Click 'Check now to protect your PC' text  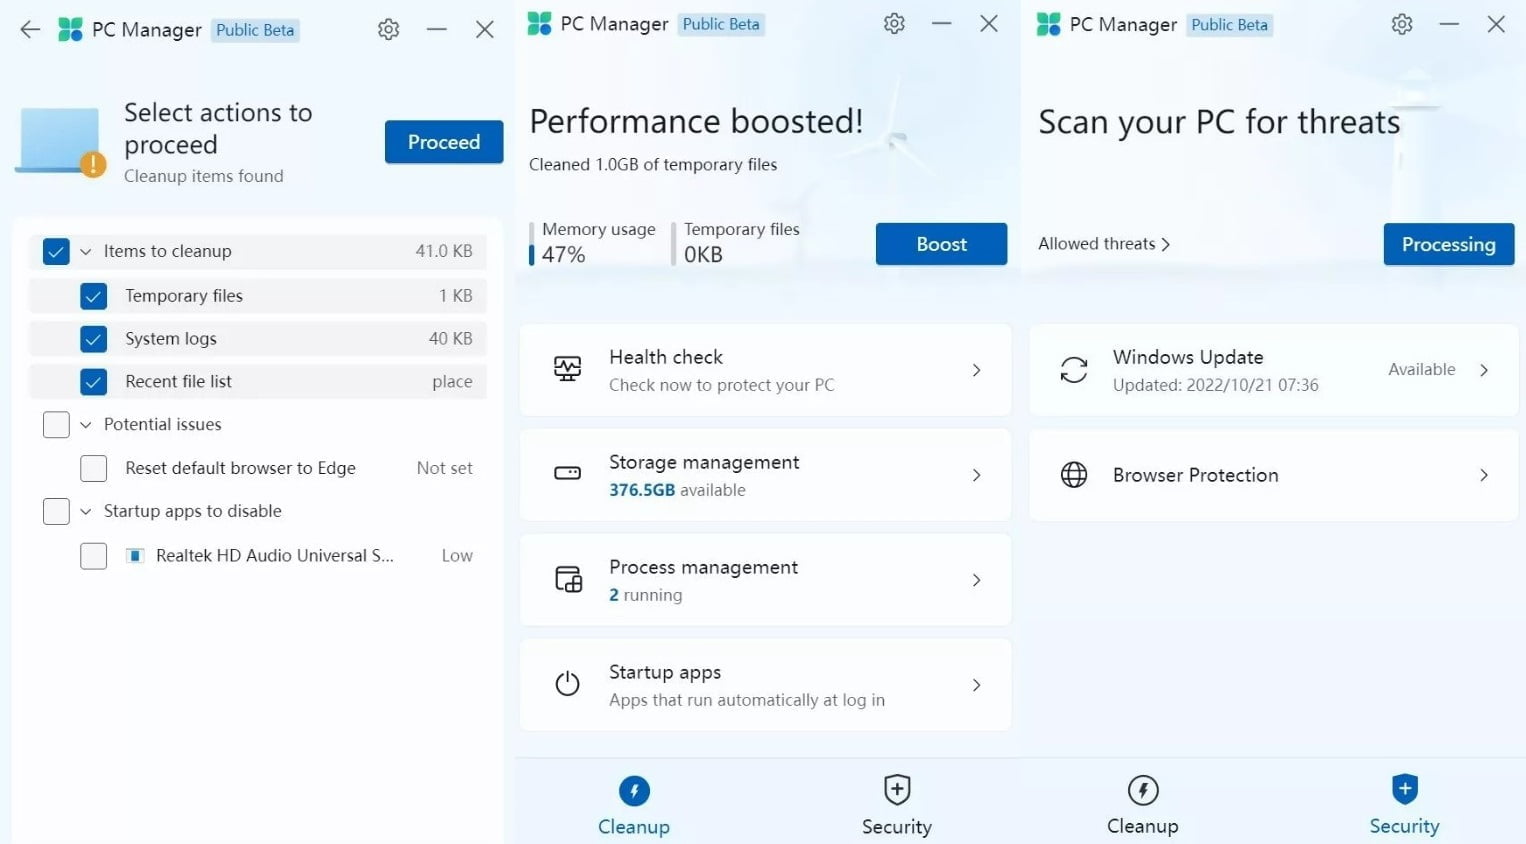coord(722,385)
